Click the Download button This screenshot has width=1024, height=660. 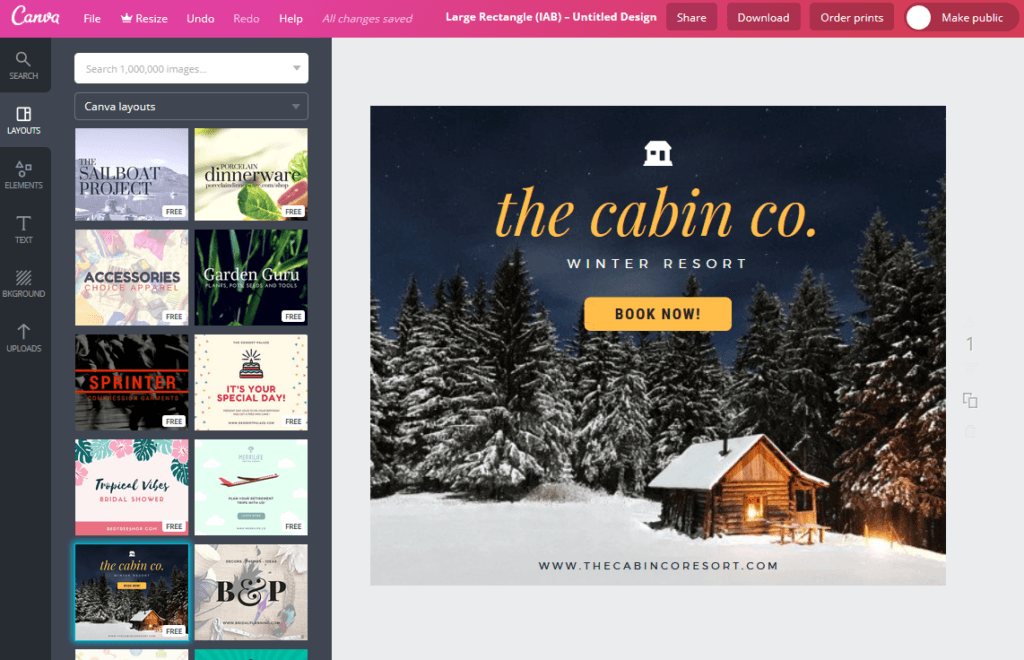[763, 18]
